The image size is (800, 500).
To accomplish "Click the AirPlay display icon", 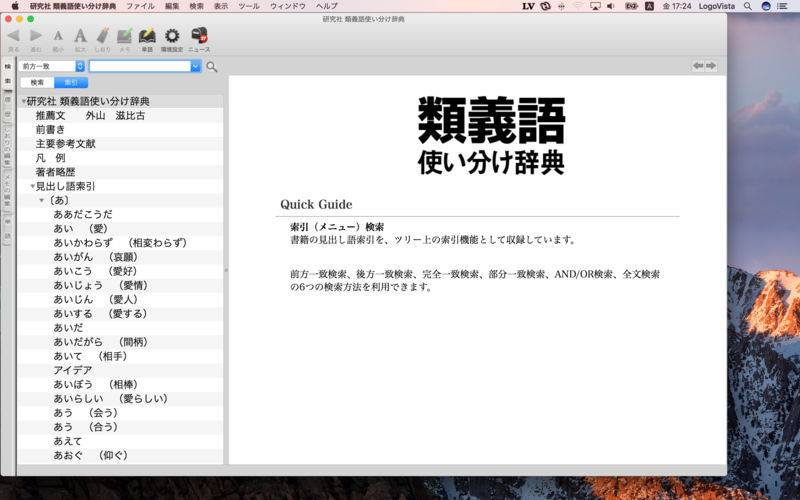I will click(595, 6).
